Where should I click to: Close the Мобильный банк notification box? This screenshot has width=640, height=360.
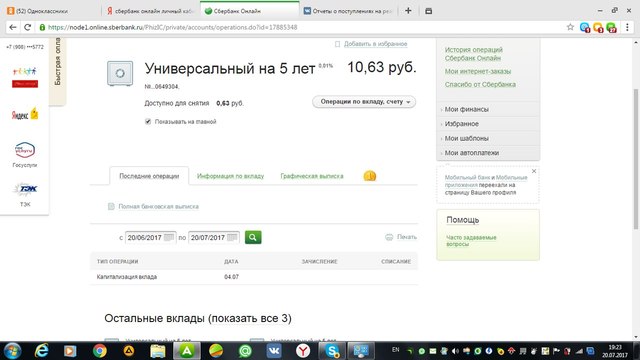tap(534, 171)
